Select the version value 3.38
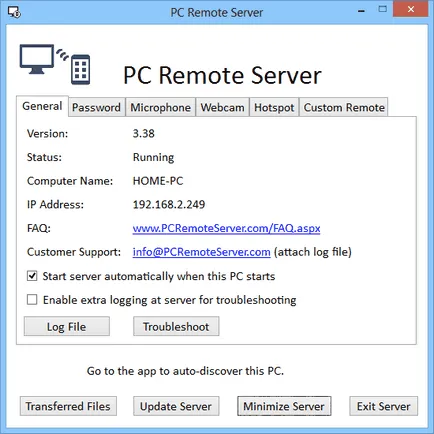The height and width of the screenshot is (434, 434). (x=144, y=134)
